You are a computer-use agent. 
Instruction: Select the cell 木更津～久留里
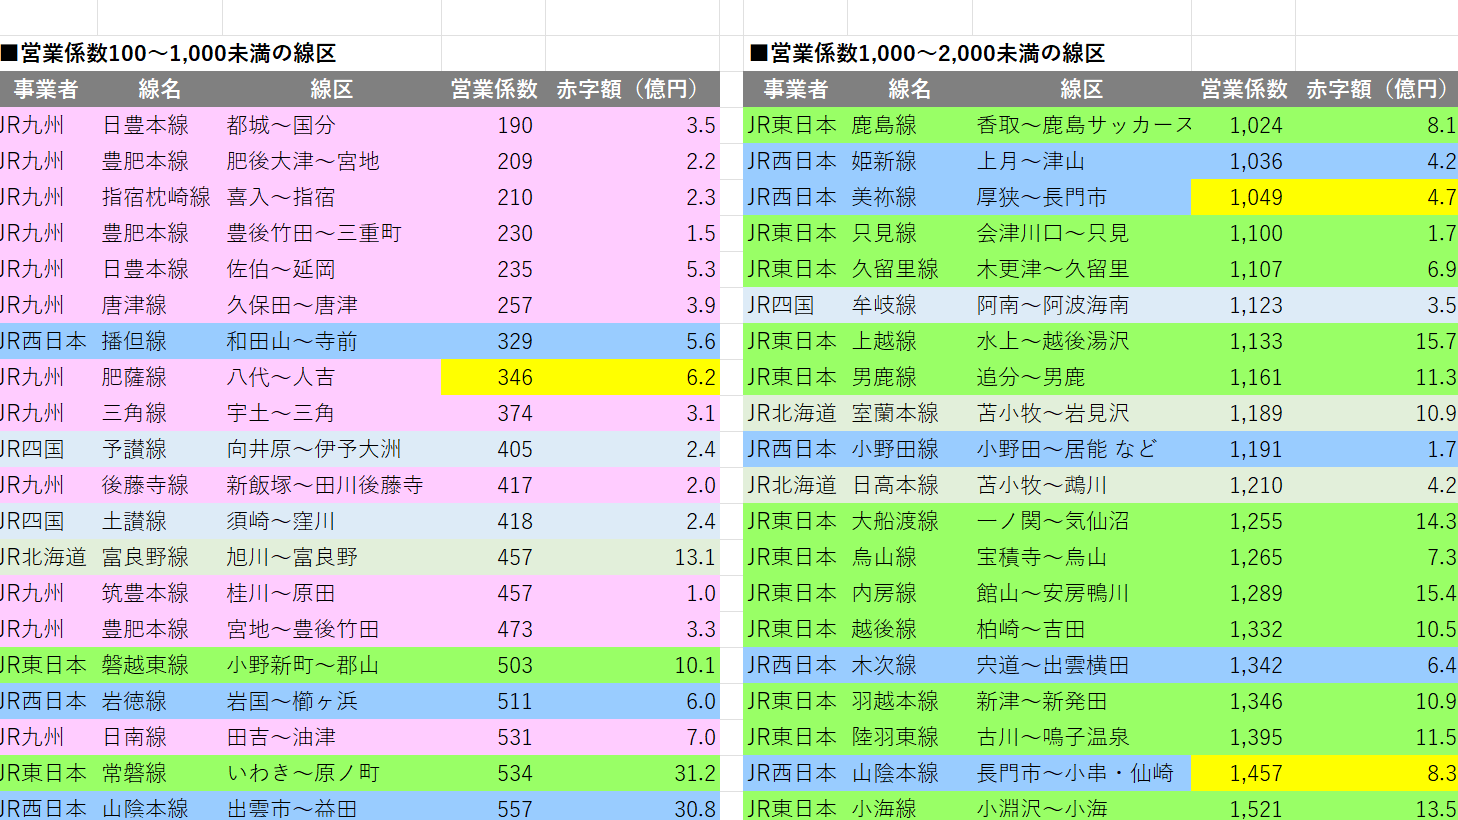(x=1082, y=269)
